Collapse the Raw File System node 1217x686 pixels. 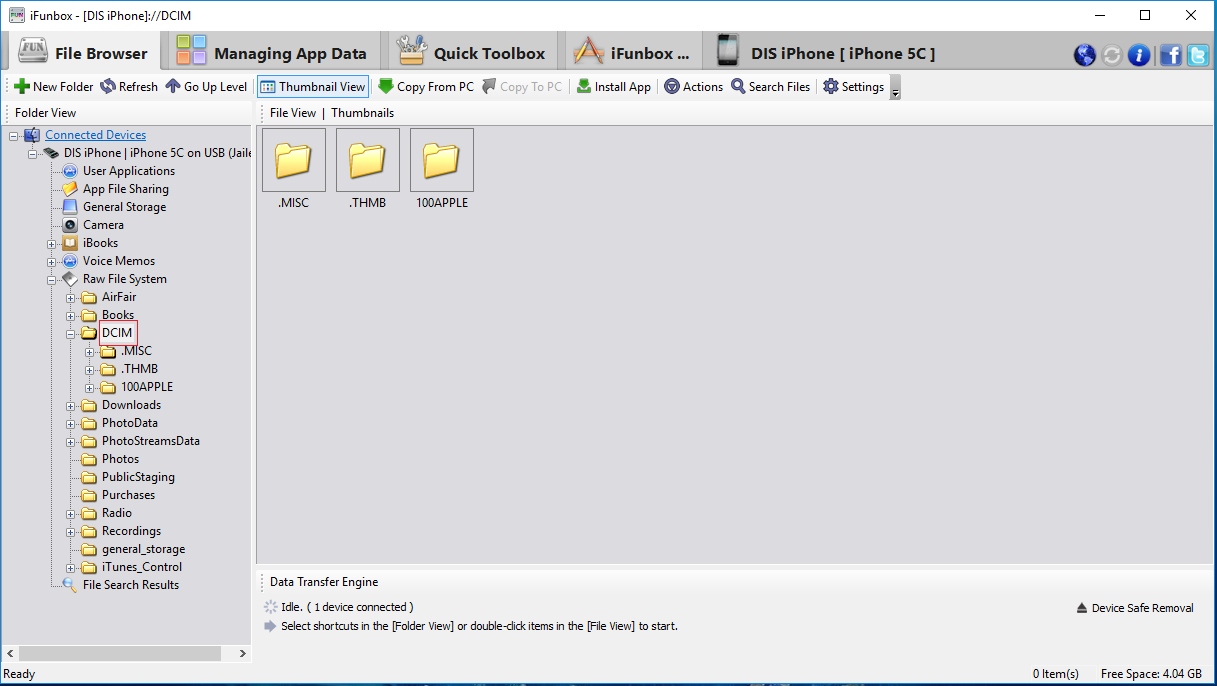52,279
